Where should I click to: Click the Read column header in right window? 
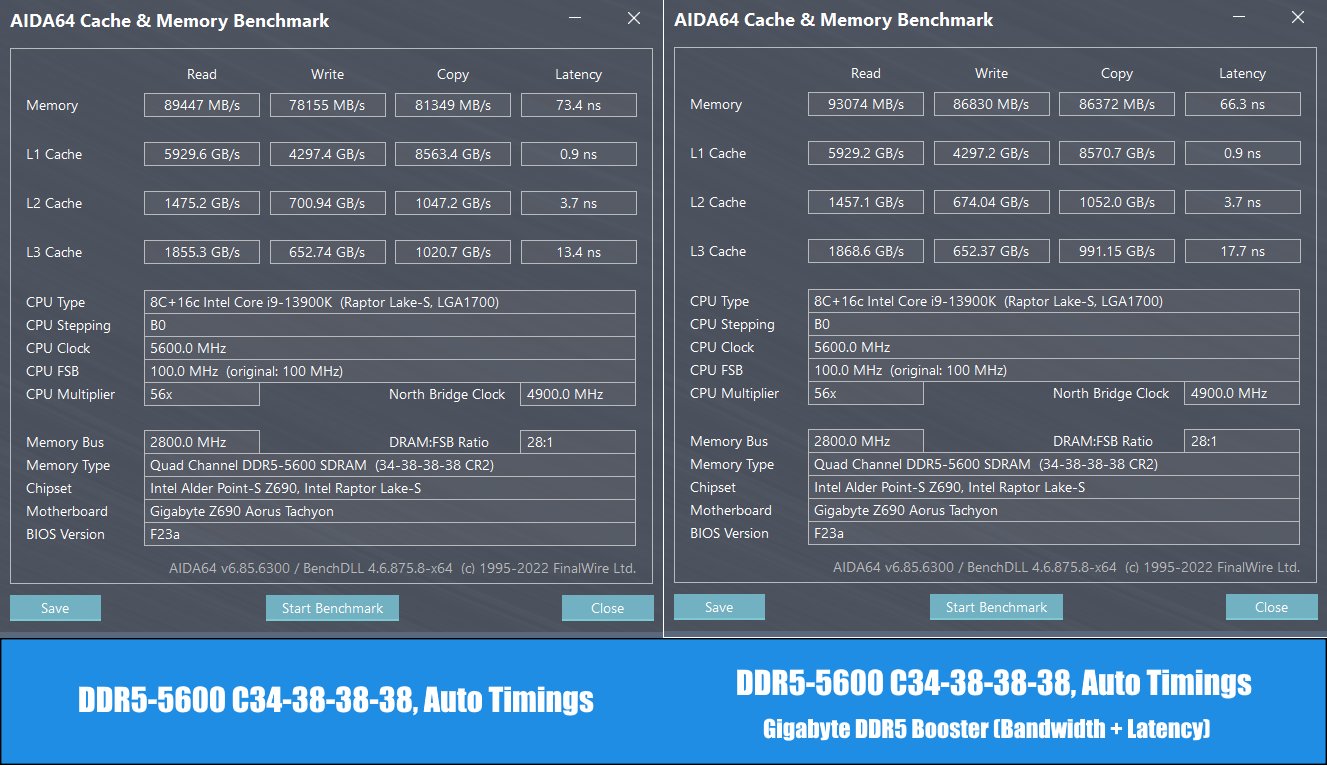click(x=866, y=73)
